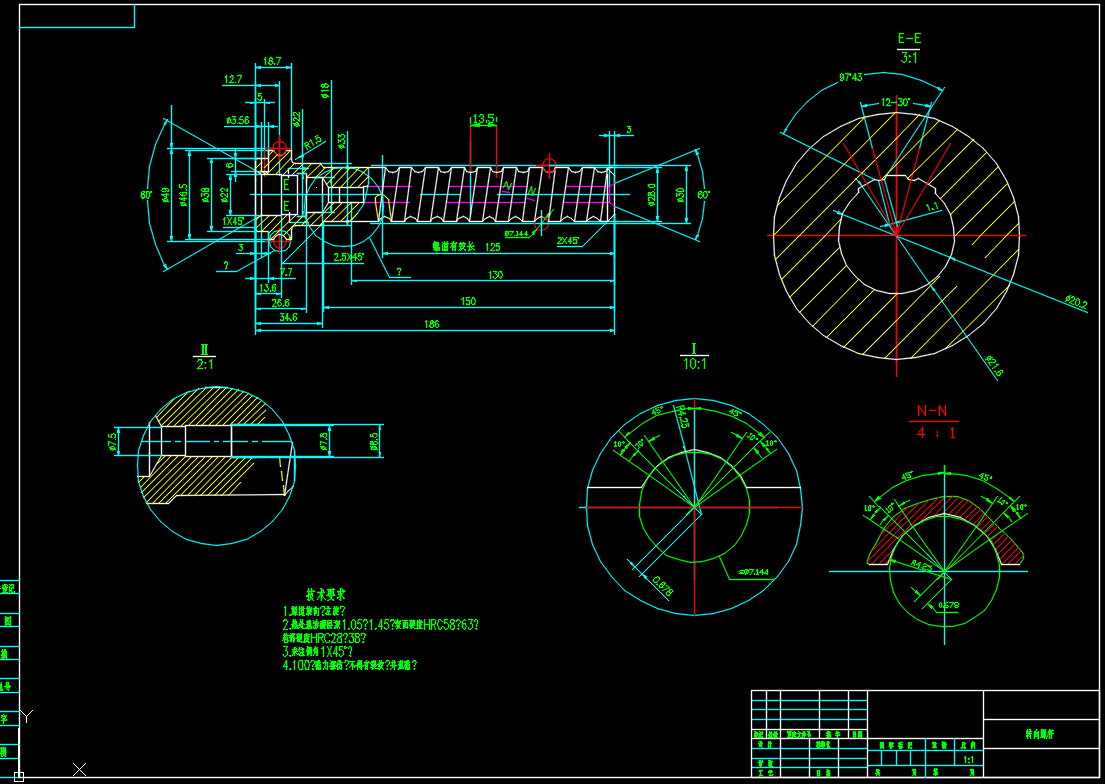Select the E-E section view label

pyautogui.click(x=909, y=39)
